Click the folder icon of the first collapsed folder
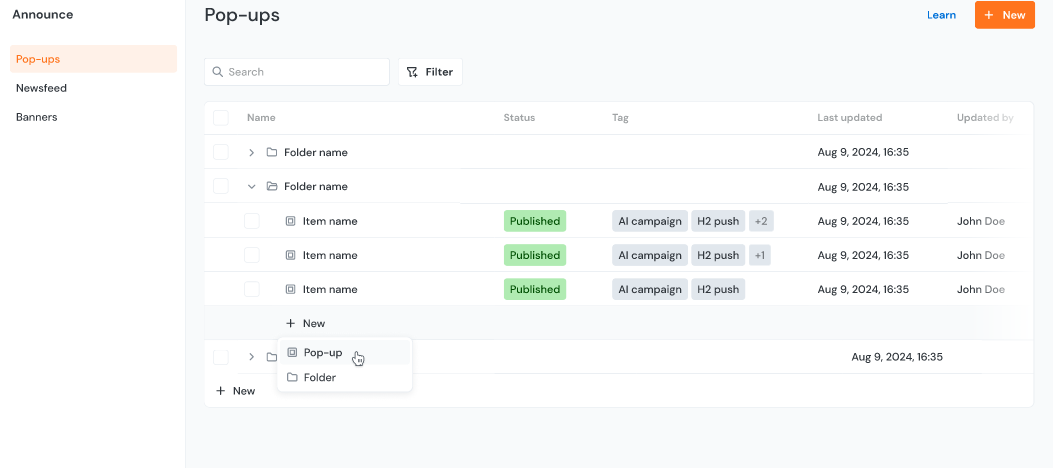Viewport: 1053px width, 468px height. click(272, 153)
